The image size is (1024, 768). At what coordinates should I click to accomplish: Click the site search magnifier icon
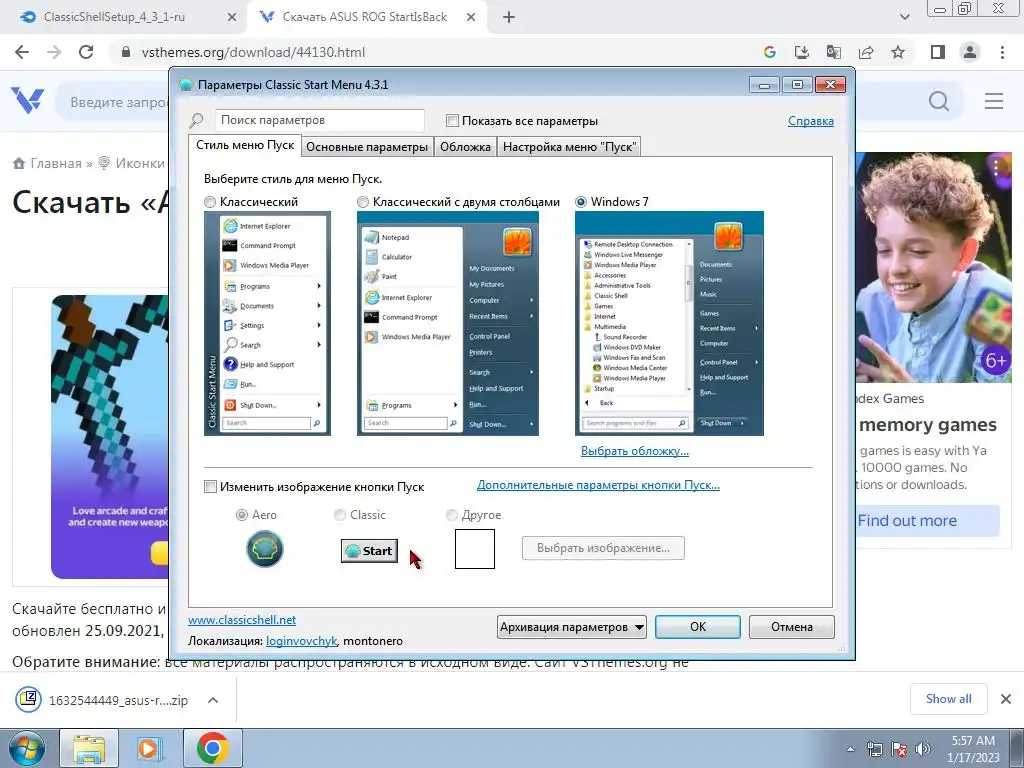point(939,101)
